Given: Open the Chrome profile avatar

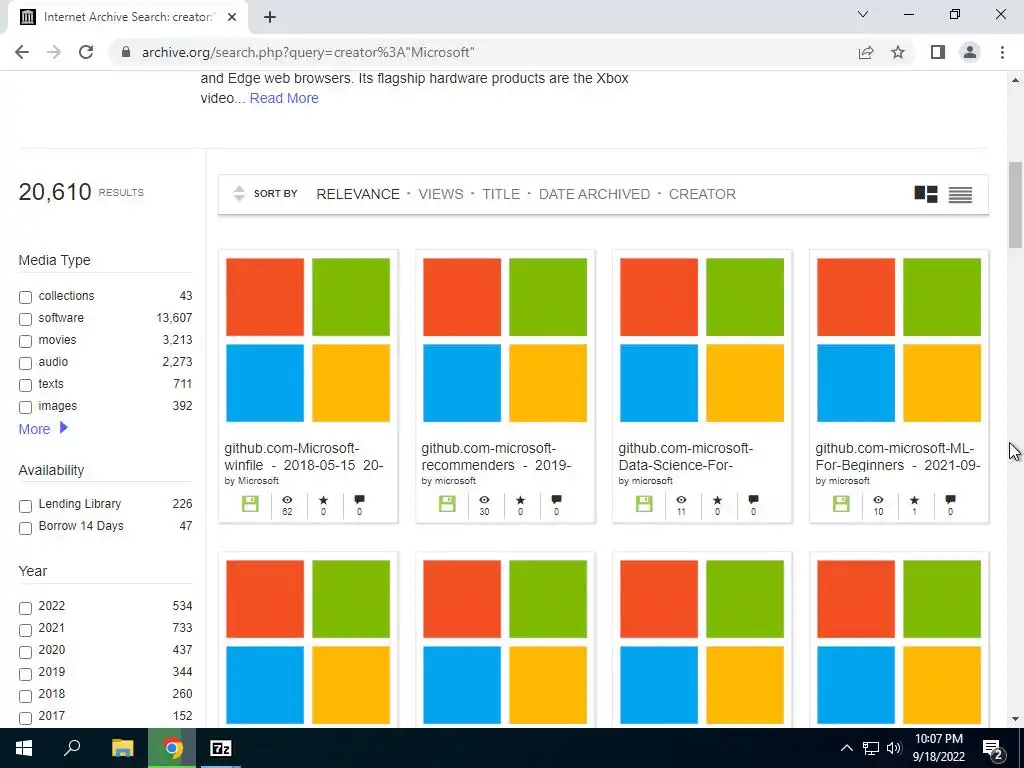Looking at the screenshot, I should click(x=970, y=52).
